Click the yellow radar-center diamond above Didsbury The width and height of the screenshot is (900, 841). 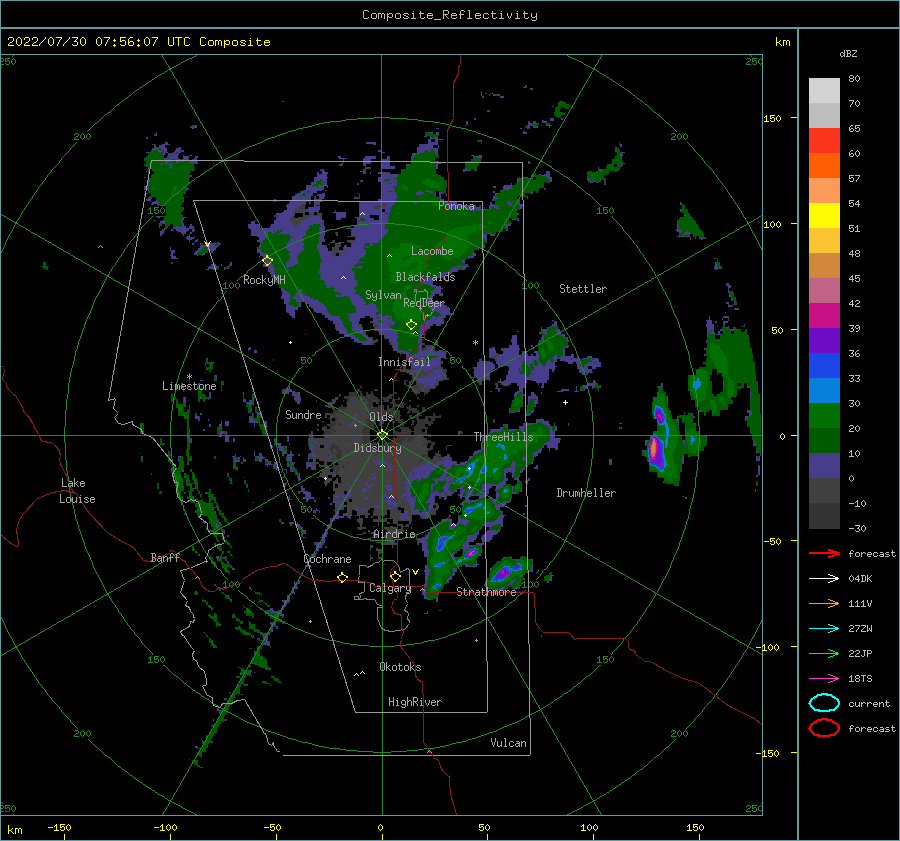[x=382, y=435]
